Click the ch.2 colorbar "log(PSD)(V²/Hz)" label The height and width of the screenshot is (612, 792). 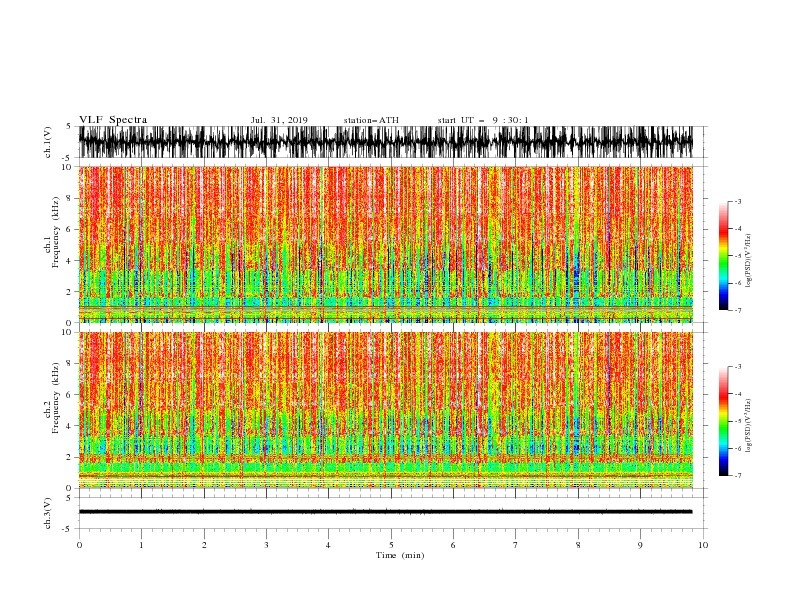(749, 426)
